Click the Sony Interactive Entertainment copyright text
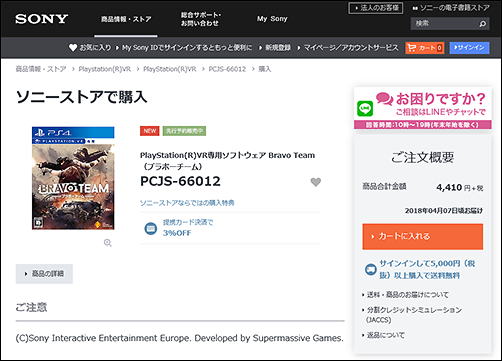Screen dimensions: 502x361 point(179,338)
